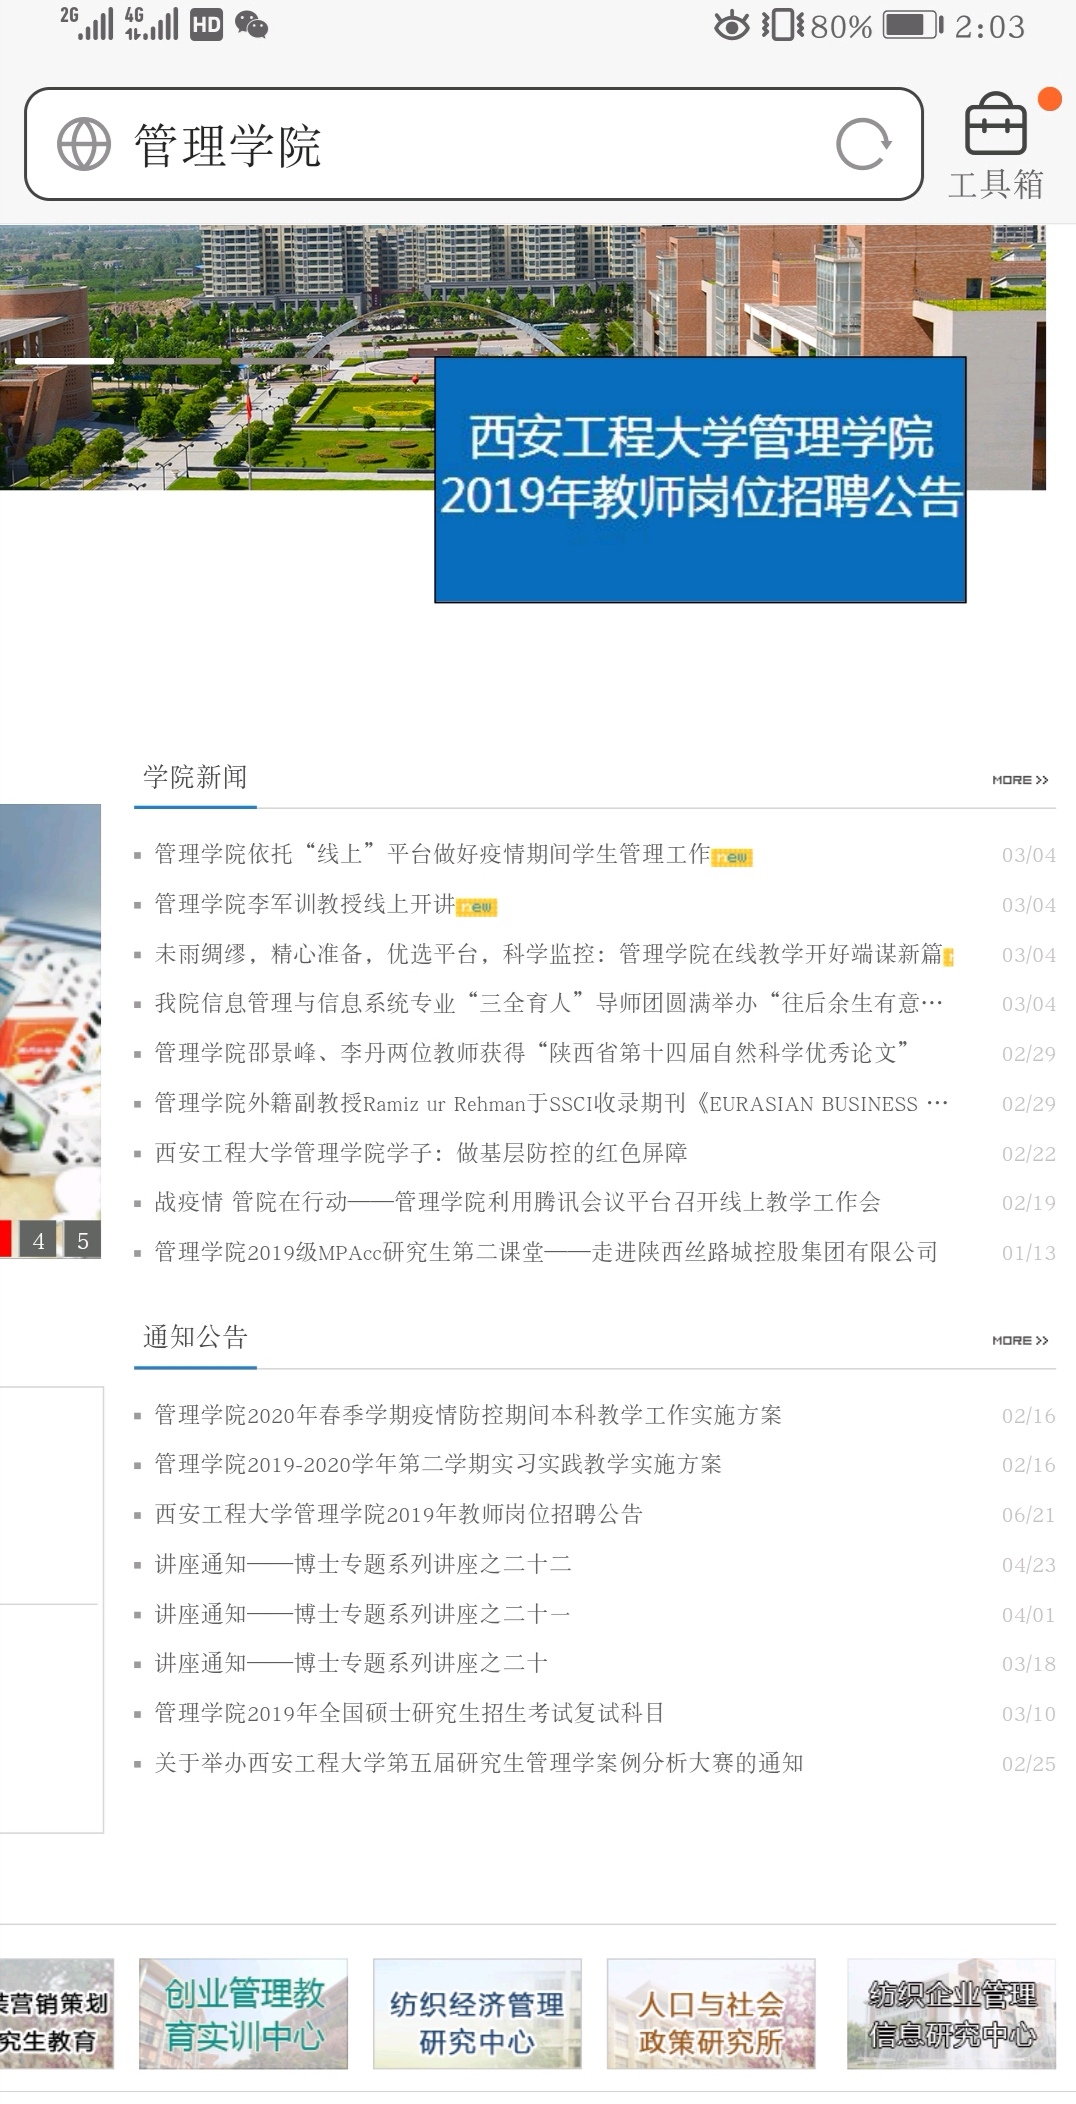Tap the battery icon in status bar
The height and width of the screenshot is (2104, 1076).
click(913, 25)
